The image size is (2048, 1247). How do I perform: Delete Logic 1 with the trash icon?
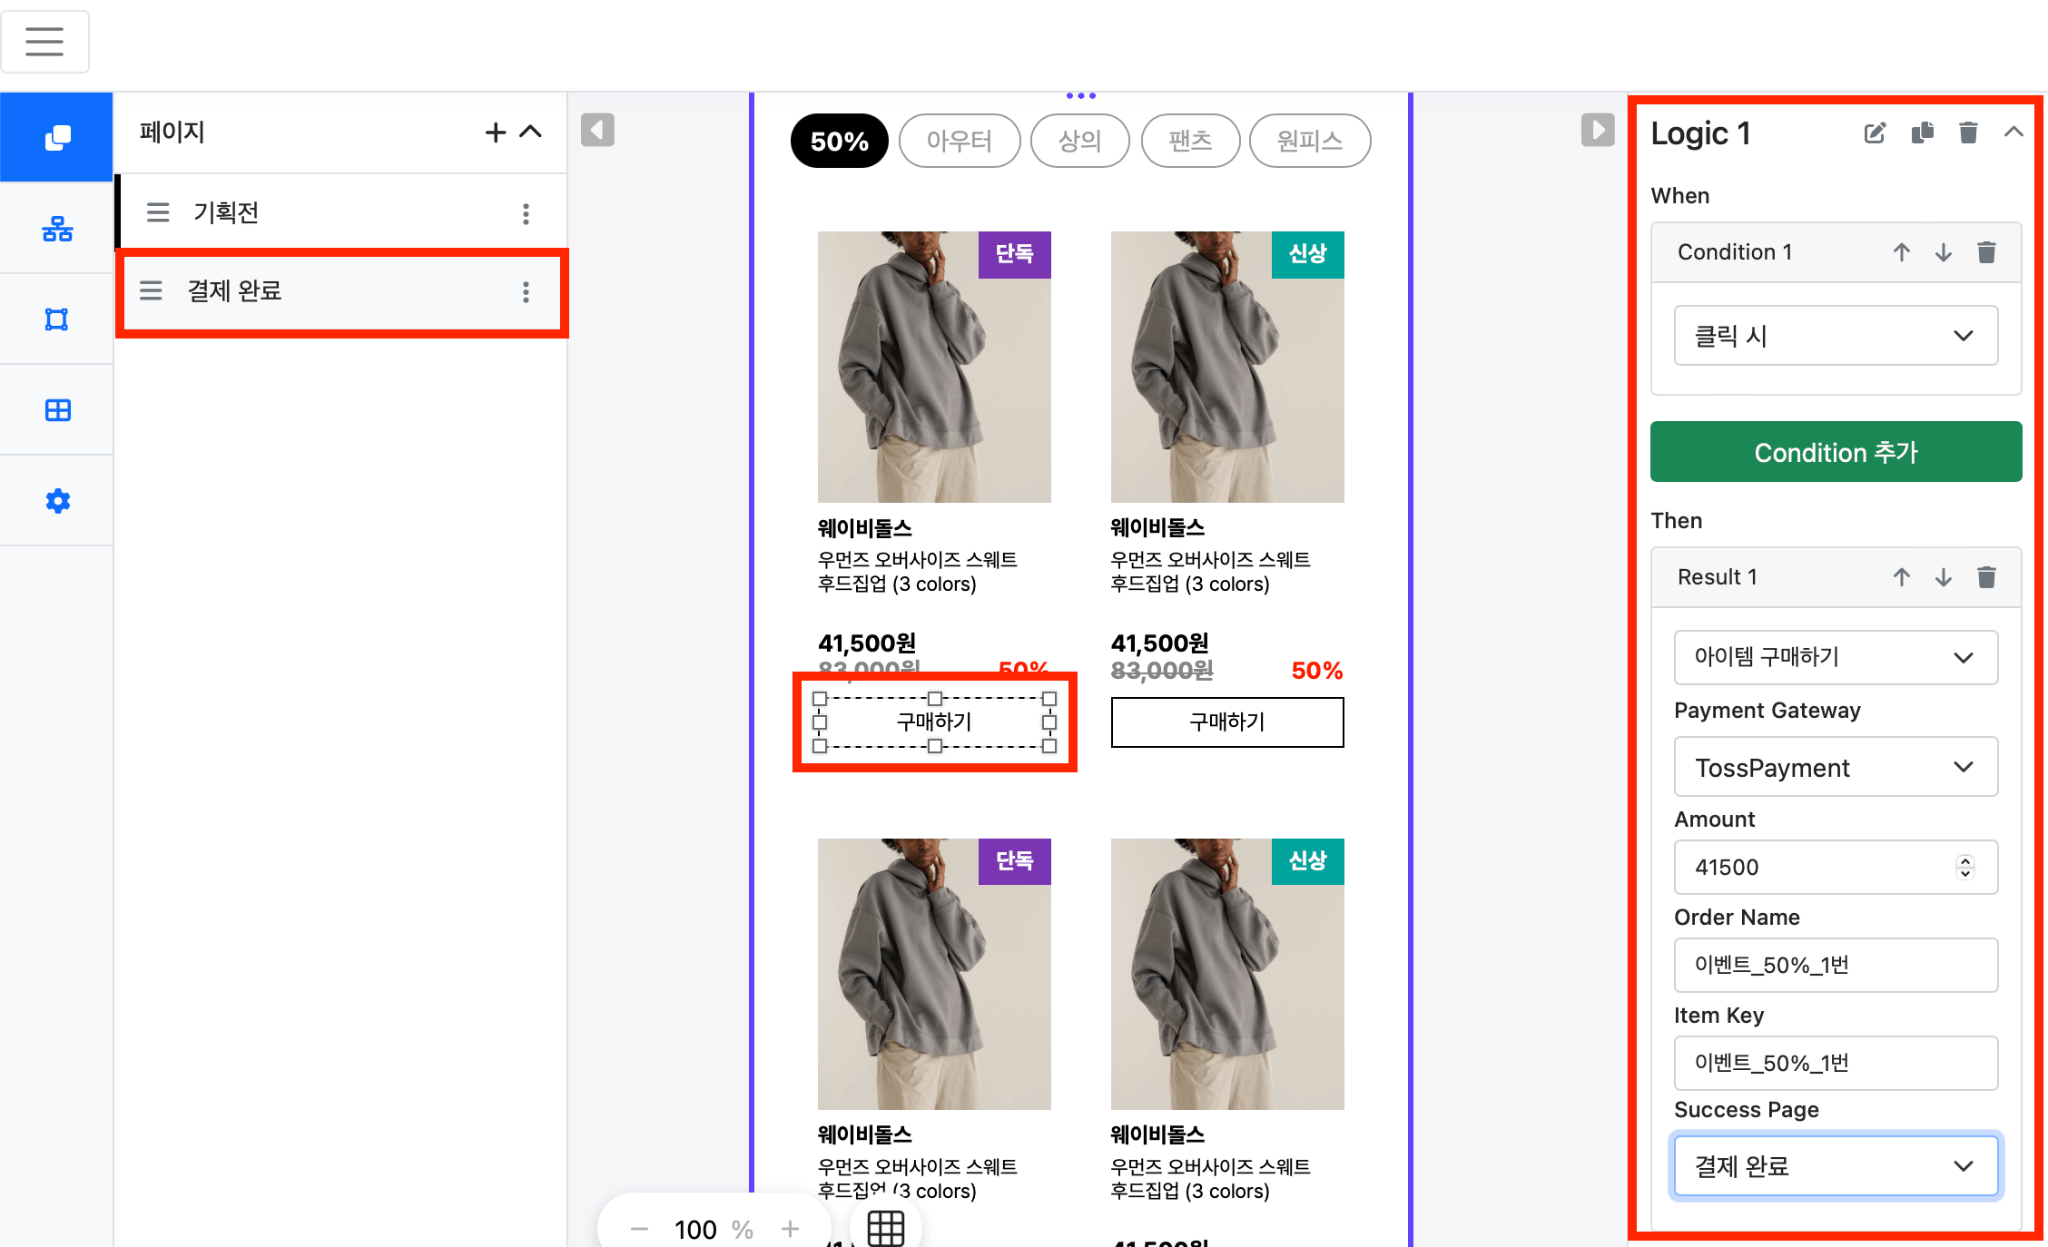tap(1968, 132)
